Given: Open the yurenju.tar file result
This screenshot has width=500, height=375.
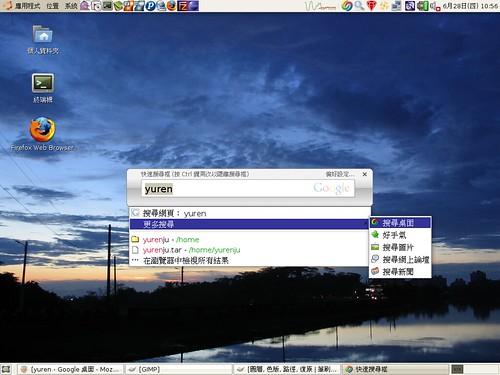Looking at the screenshot, I should pyautogui.click(x=250, y=250).
